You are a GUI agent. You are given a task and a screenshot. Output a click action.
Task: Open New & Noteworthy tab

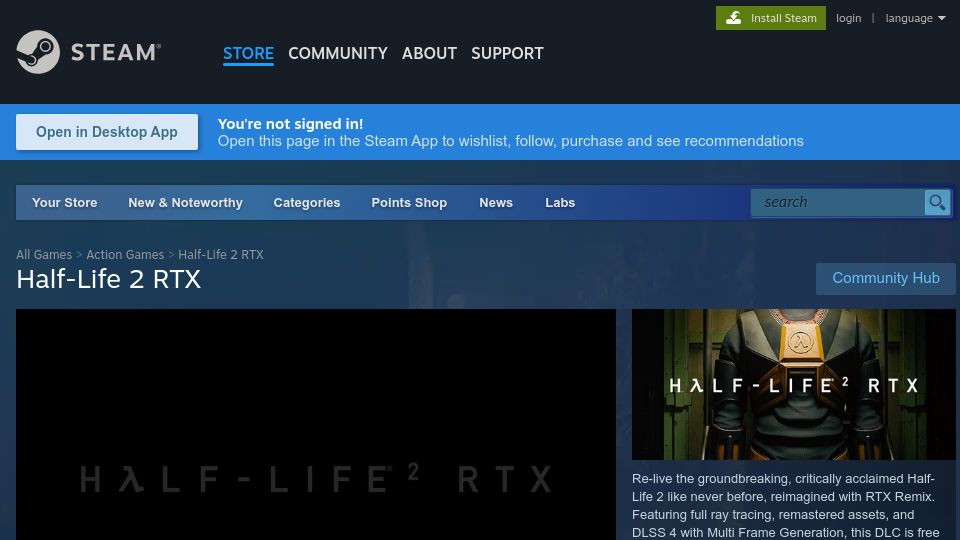tap(186, 203)
